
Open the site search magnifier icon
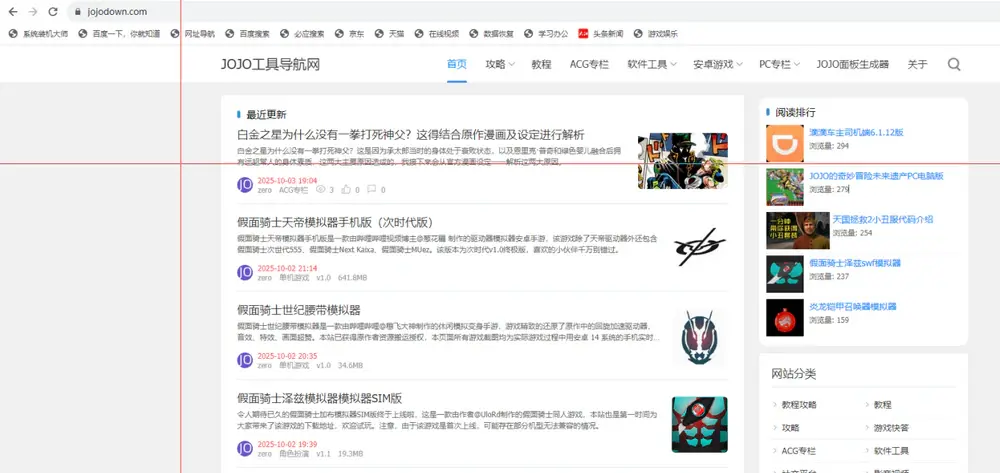[x=953, y=65]
